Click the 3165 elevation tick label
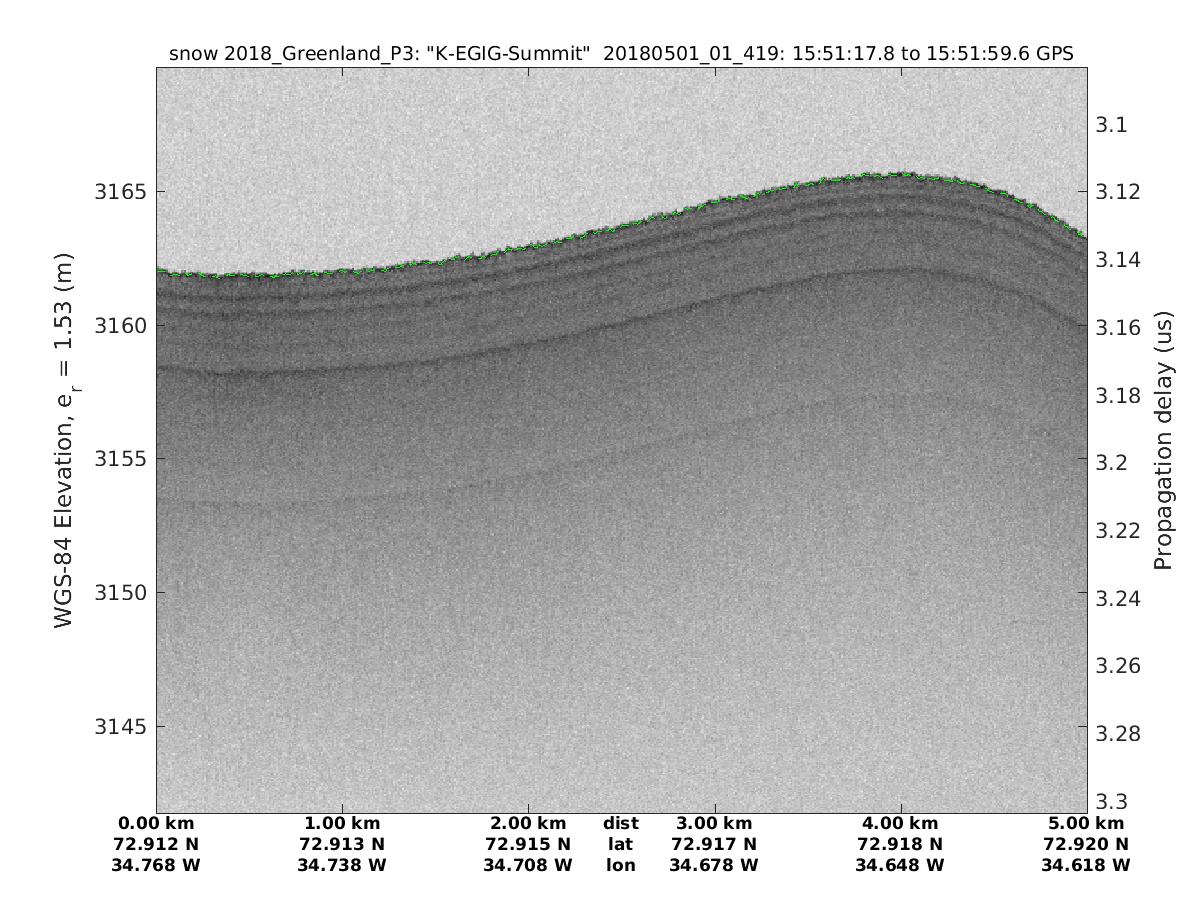 click(120, 191)
